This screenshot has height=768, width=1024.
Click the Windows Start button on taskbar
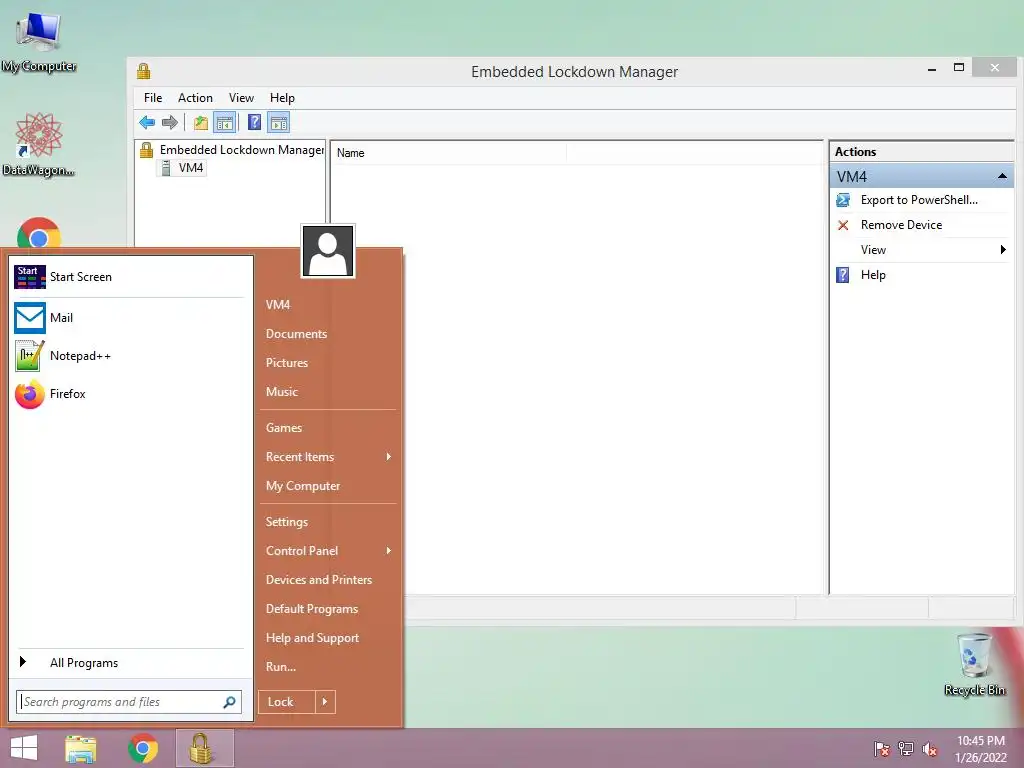[x=24, y=748]
